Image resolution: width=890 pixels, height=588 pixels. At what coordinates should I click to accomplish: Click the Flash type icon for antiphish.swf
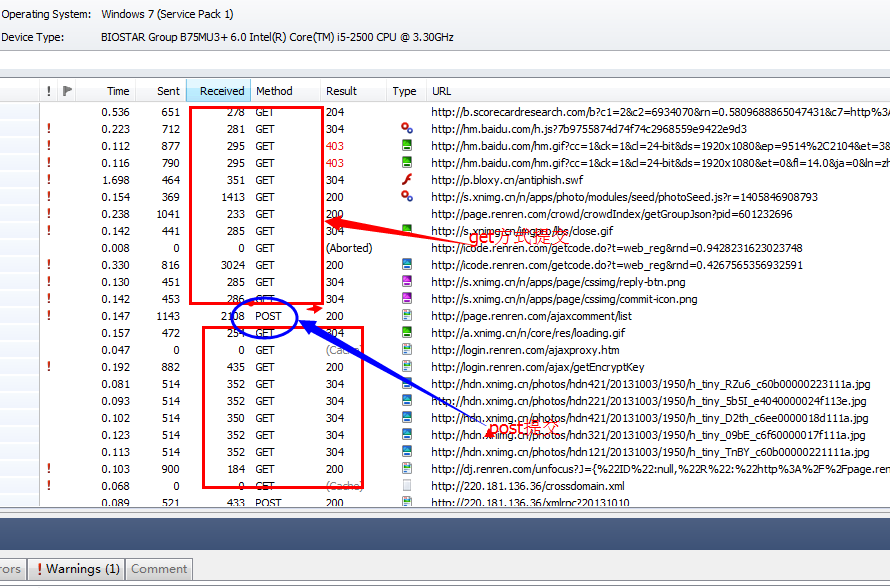pos(406,180)
